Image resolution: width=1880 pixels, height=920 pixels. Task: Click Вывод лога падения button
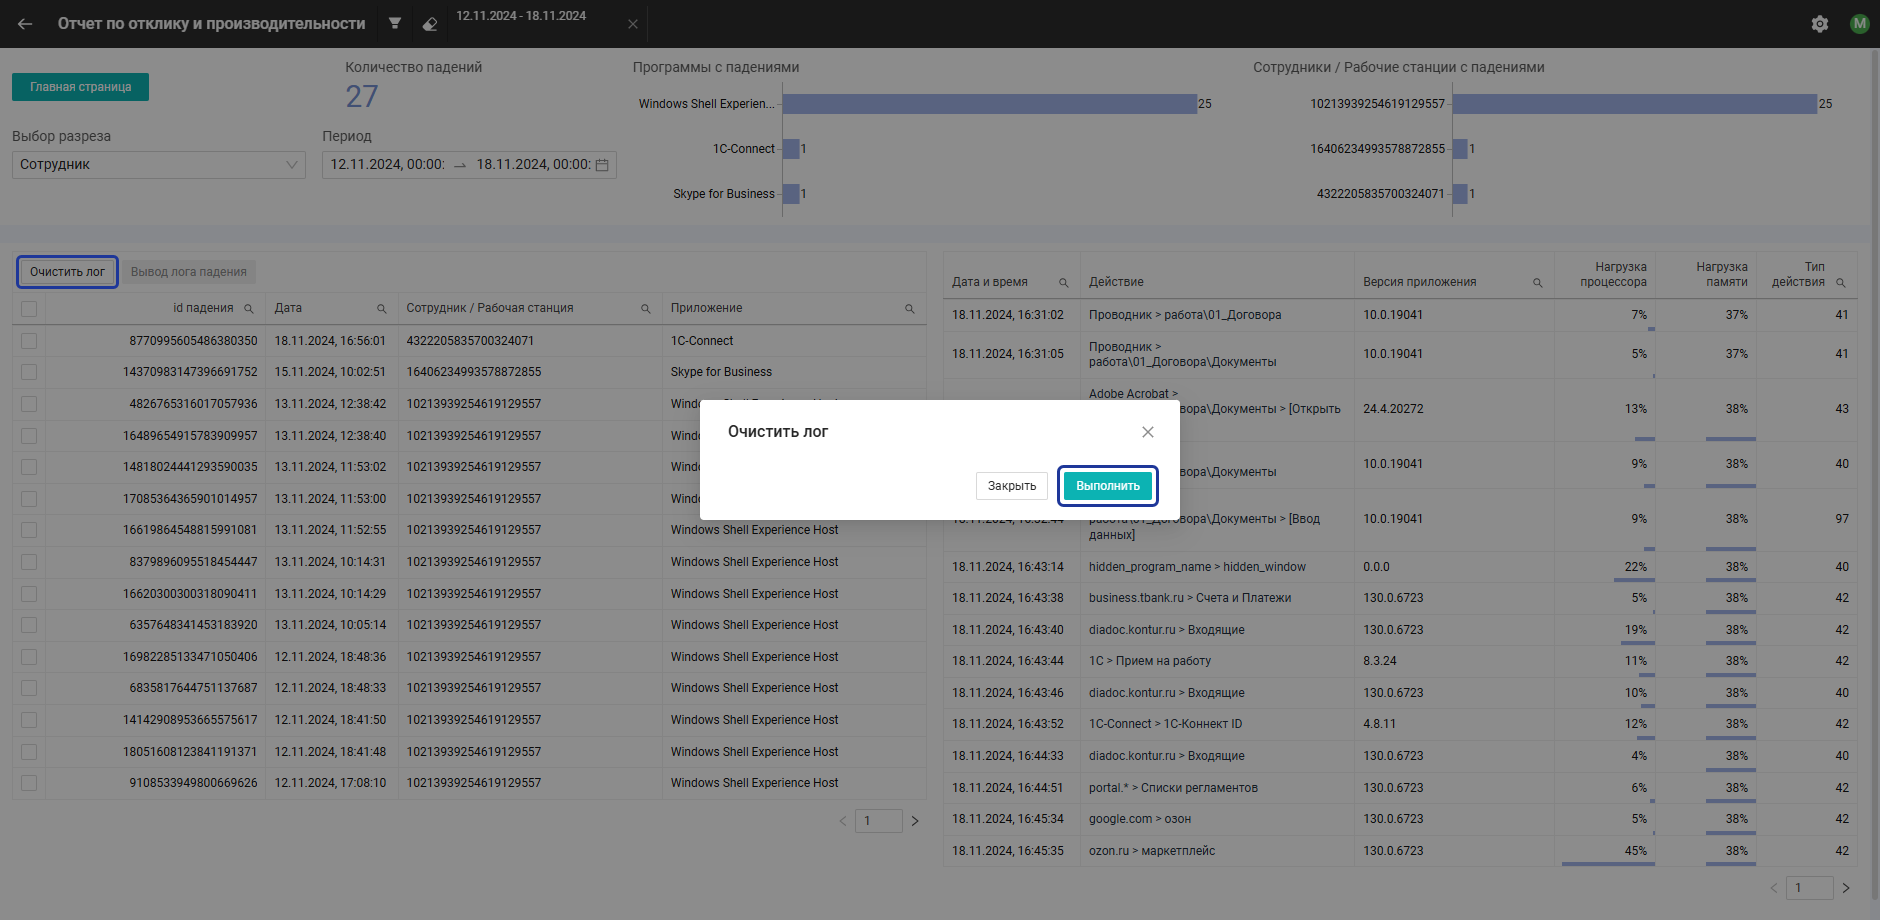(x=189, y=272)
